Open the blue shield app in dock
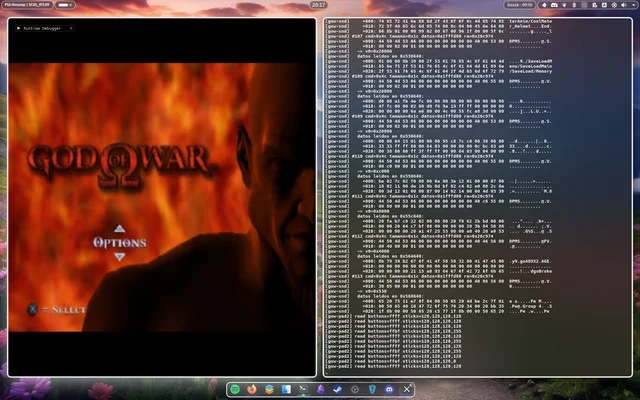The height and width of the screenshot is (400, 640). pyautogui.click(x=372, y=389)
